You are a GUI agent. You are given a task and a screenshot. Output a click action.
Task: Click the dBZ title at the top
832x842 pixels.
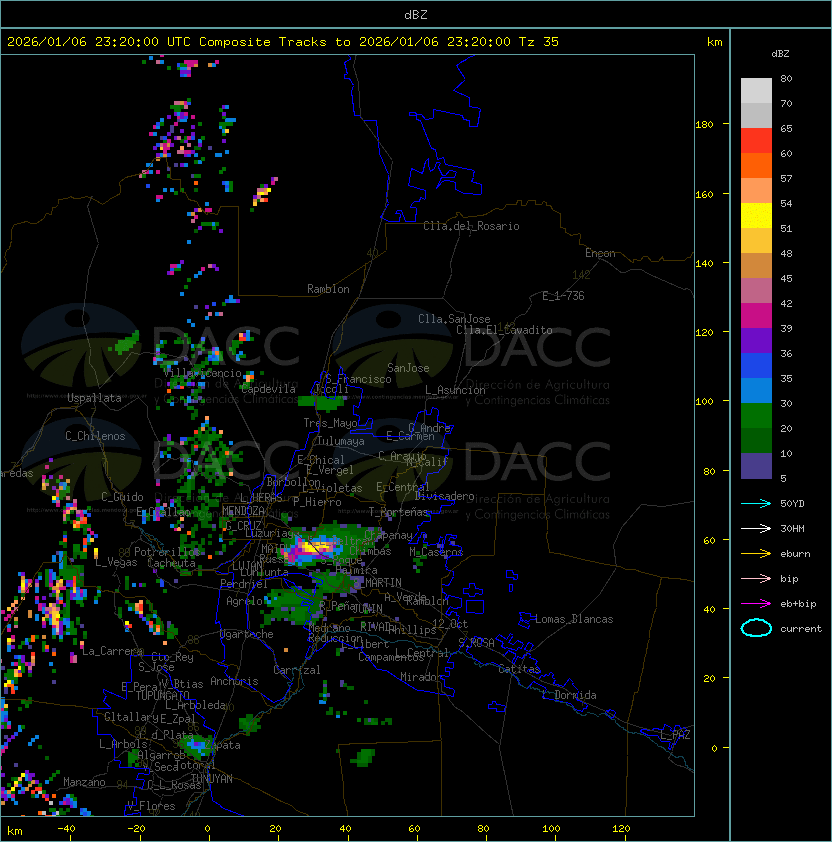pyautogui.click(x=416, y=14)
